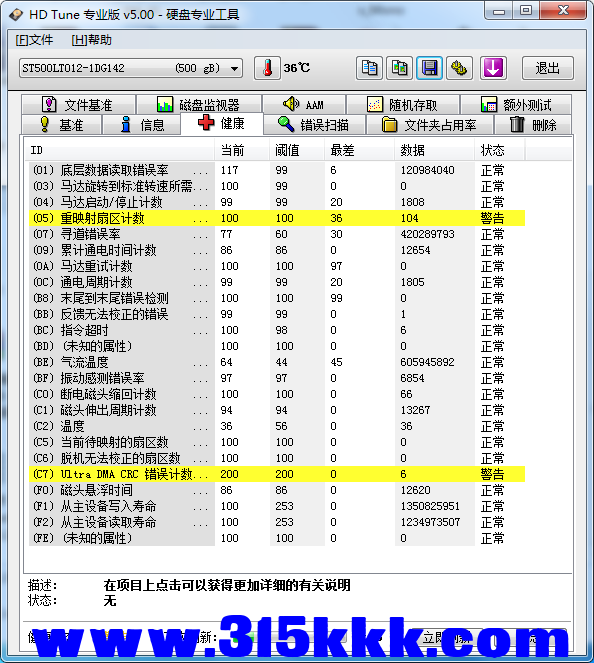Select the (C0) 断电磁头缩回计数 row
The height and width of the screenshot is (663, 594).
point(277,395)
